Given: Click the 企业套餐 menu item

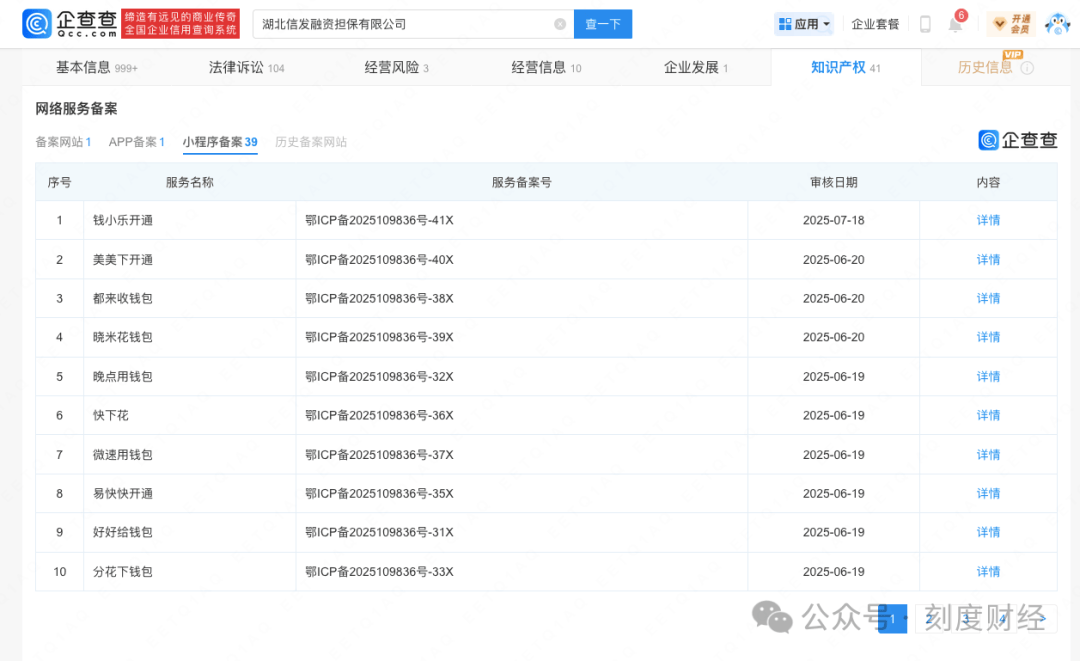Looking at the screenshot, I should click(875, 23).
